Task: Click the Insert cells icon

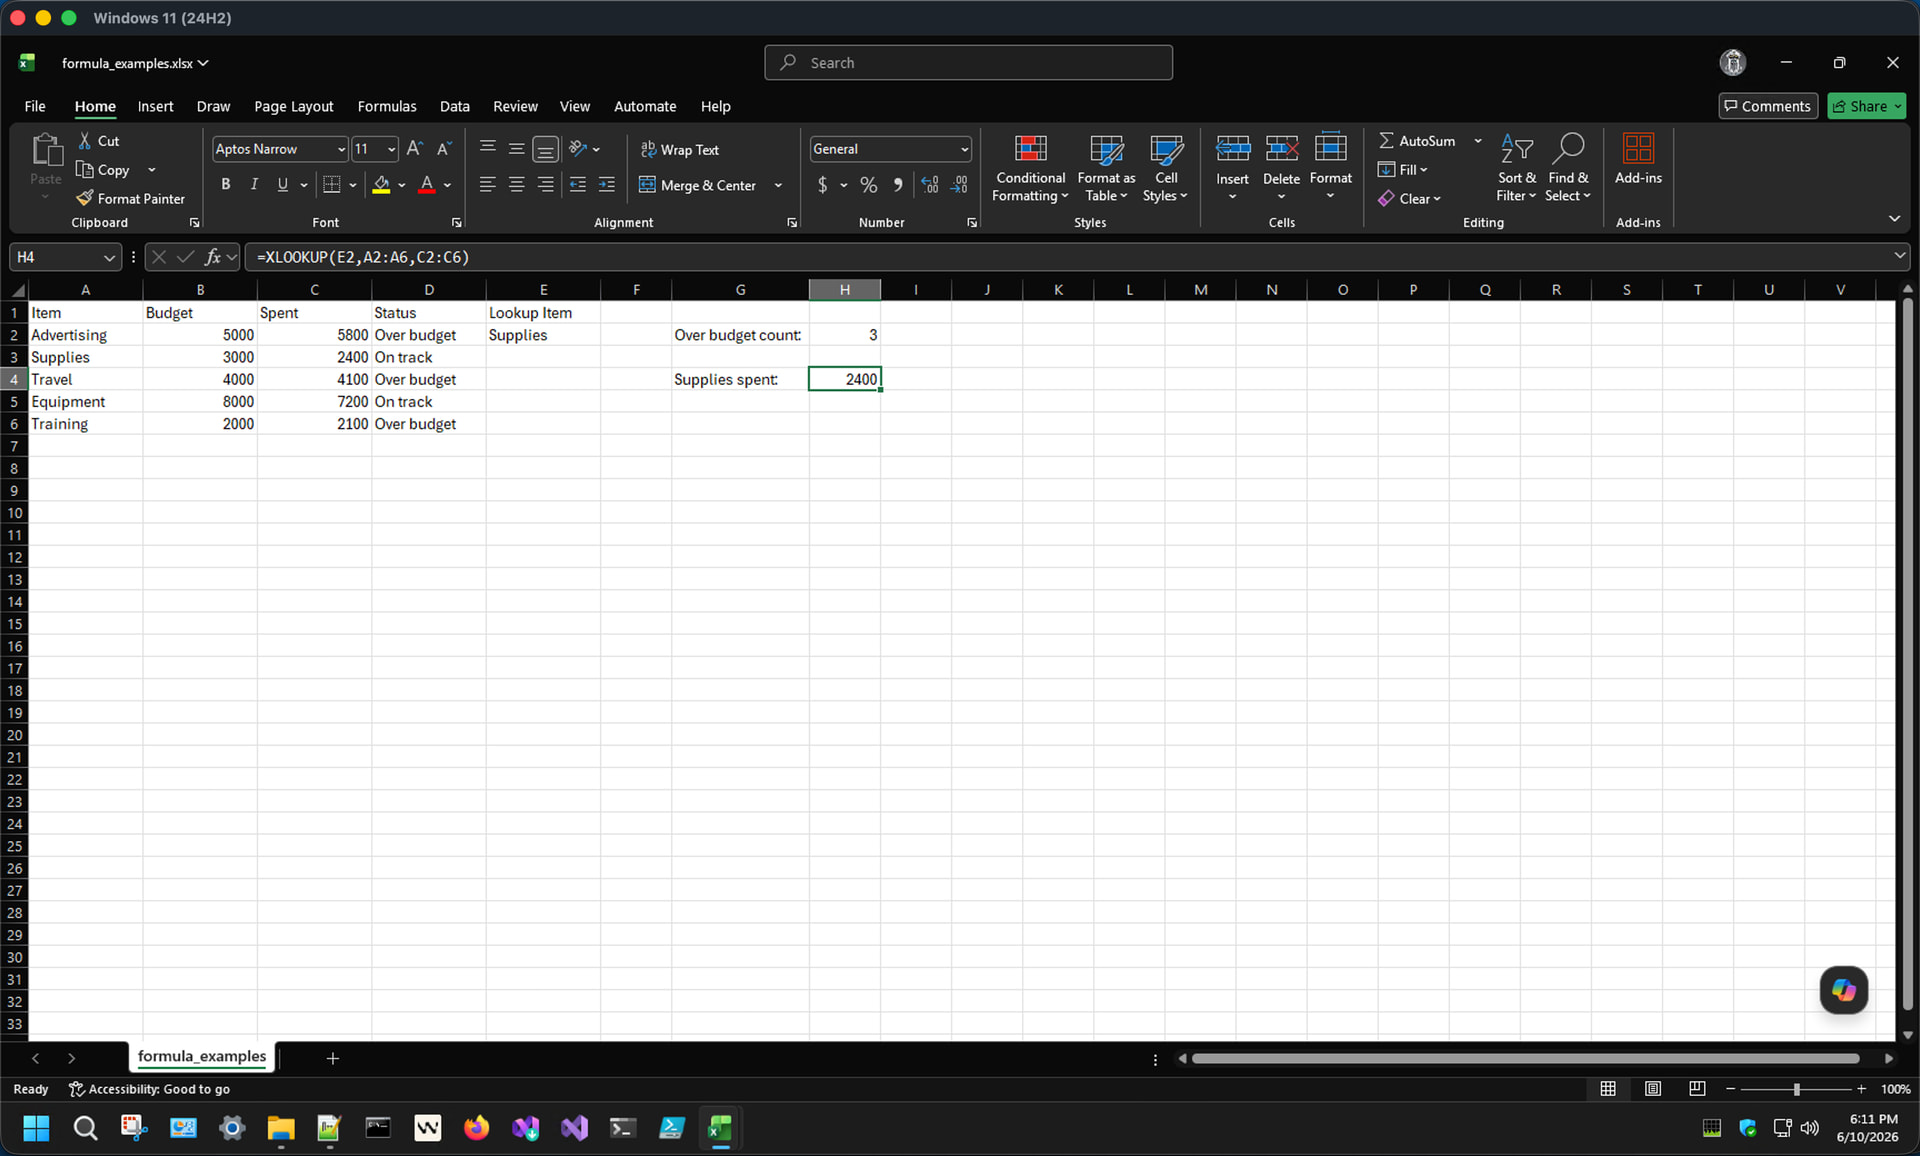Action: coord(1232,149)
